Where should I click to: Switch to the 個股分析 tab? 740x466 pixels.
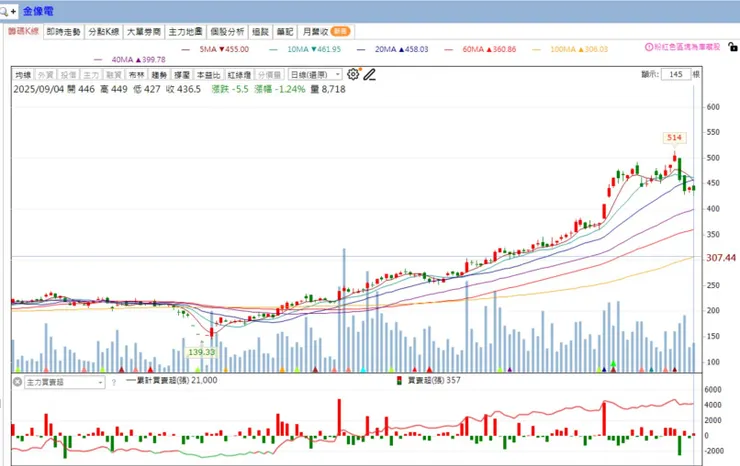(227, 32)
